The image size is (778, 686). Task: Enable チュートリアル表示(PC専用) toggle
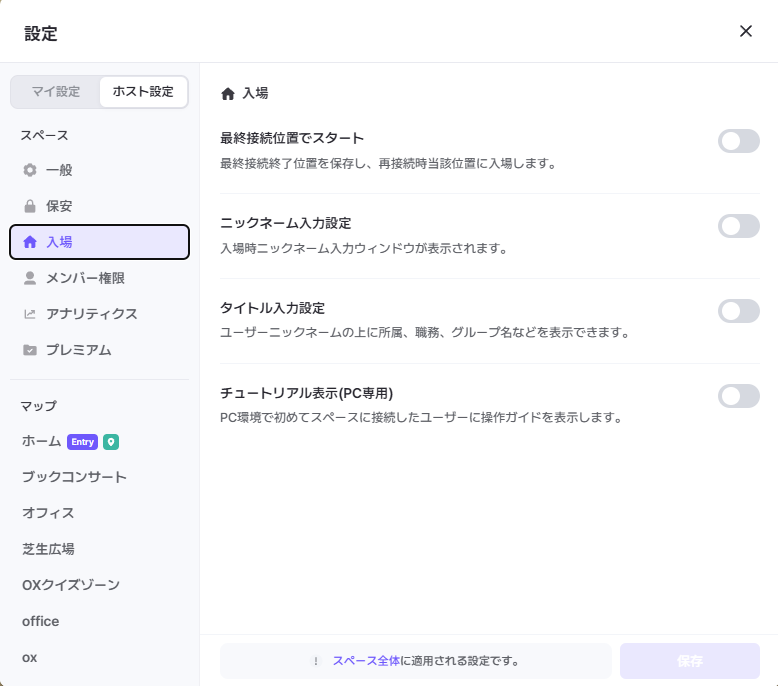pos(738,396)
